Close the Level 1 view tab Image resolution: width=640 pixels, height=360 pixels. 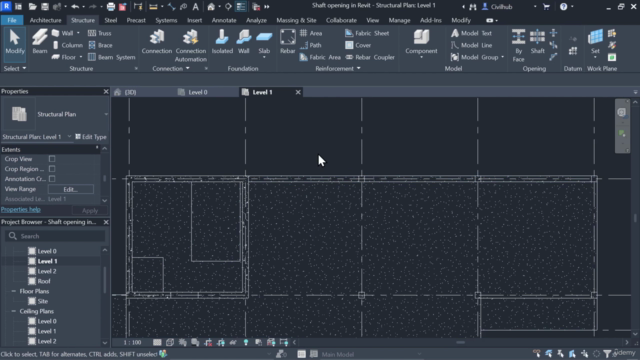coord(298,92)
